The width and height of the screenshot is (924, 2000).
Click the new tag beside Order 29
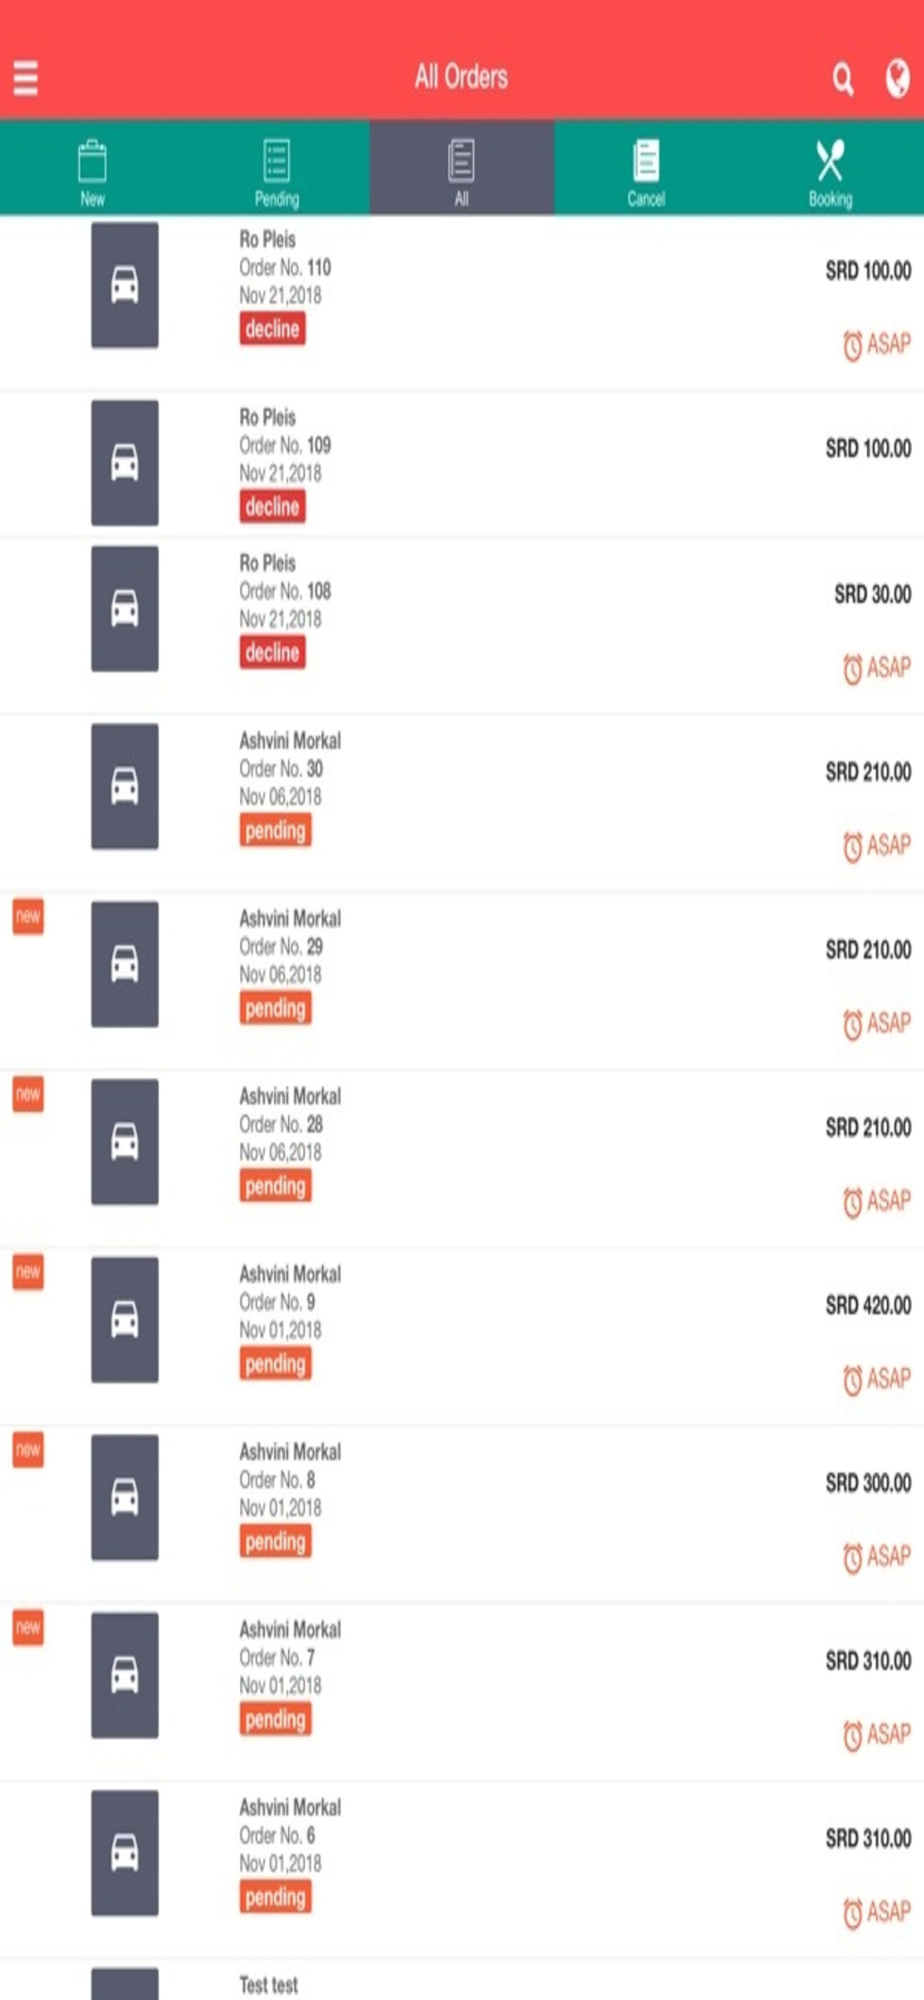tap(28, 917)
